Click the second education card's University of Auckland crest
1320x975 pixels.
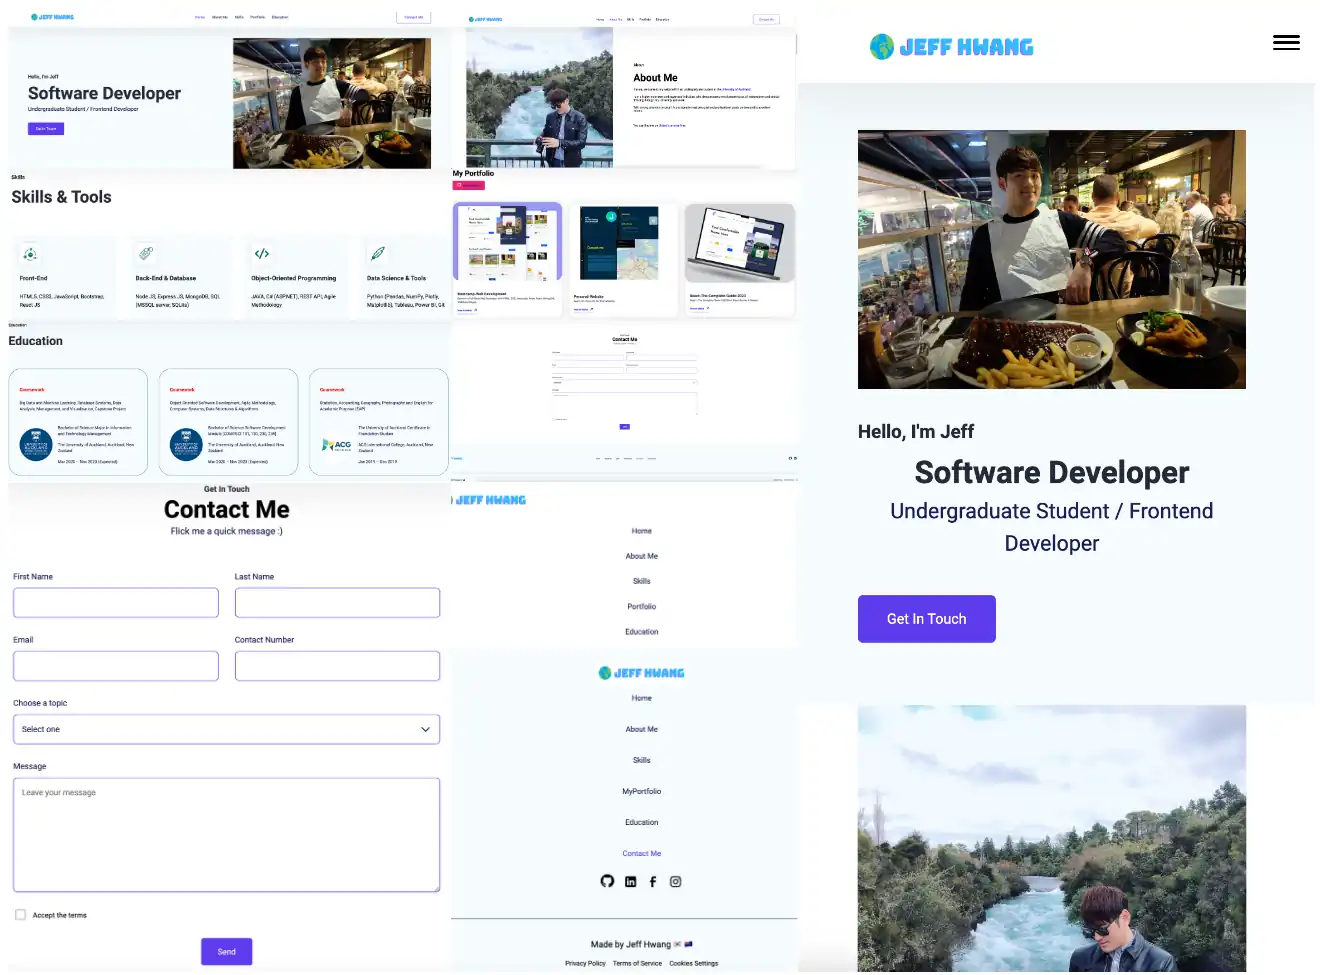point(186,445)
